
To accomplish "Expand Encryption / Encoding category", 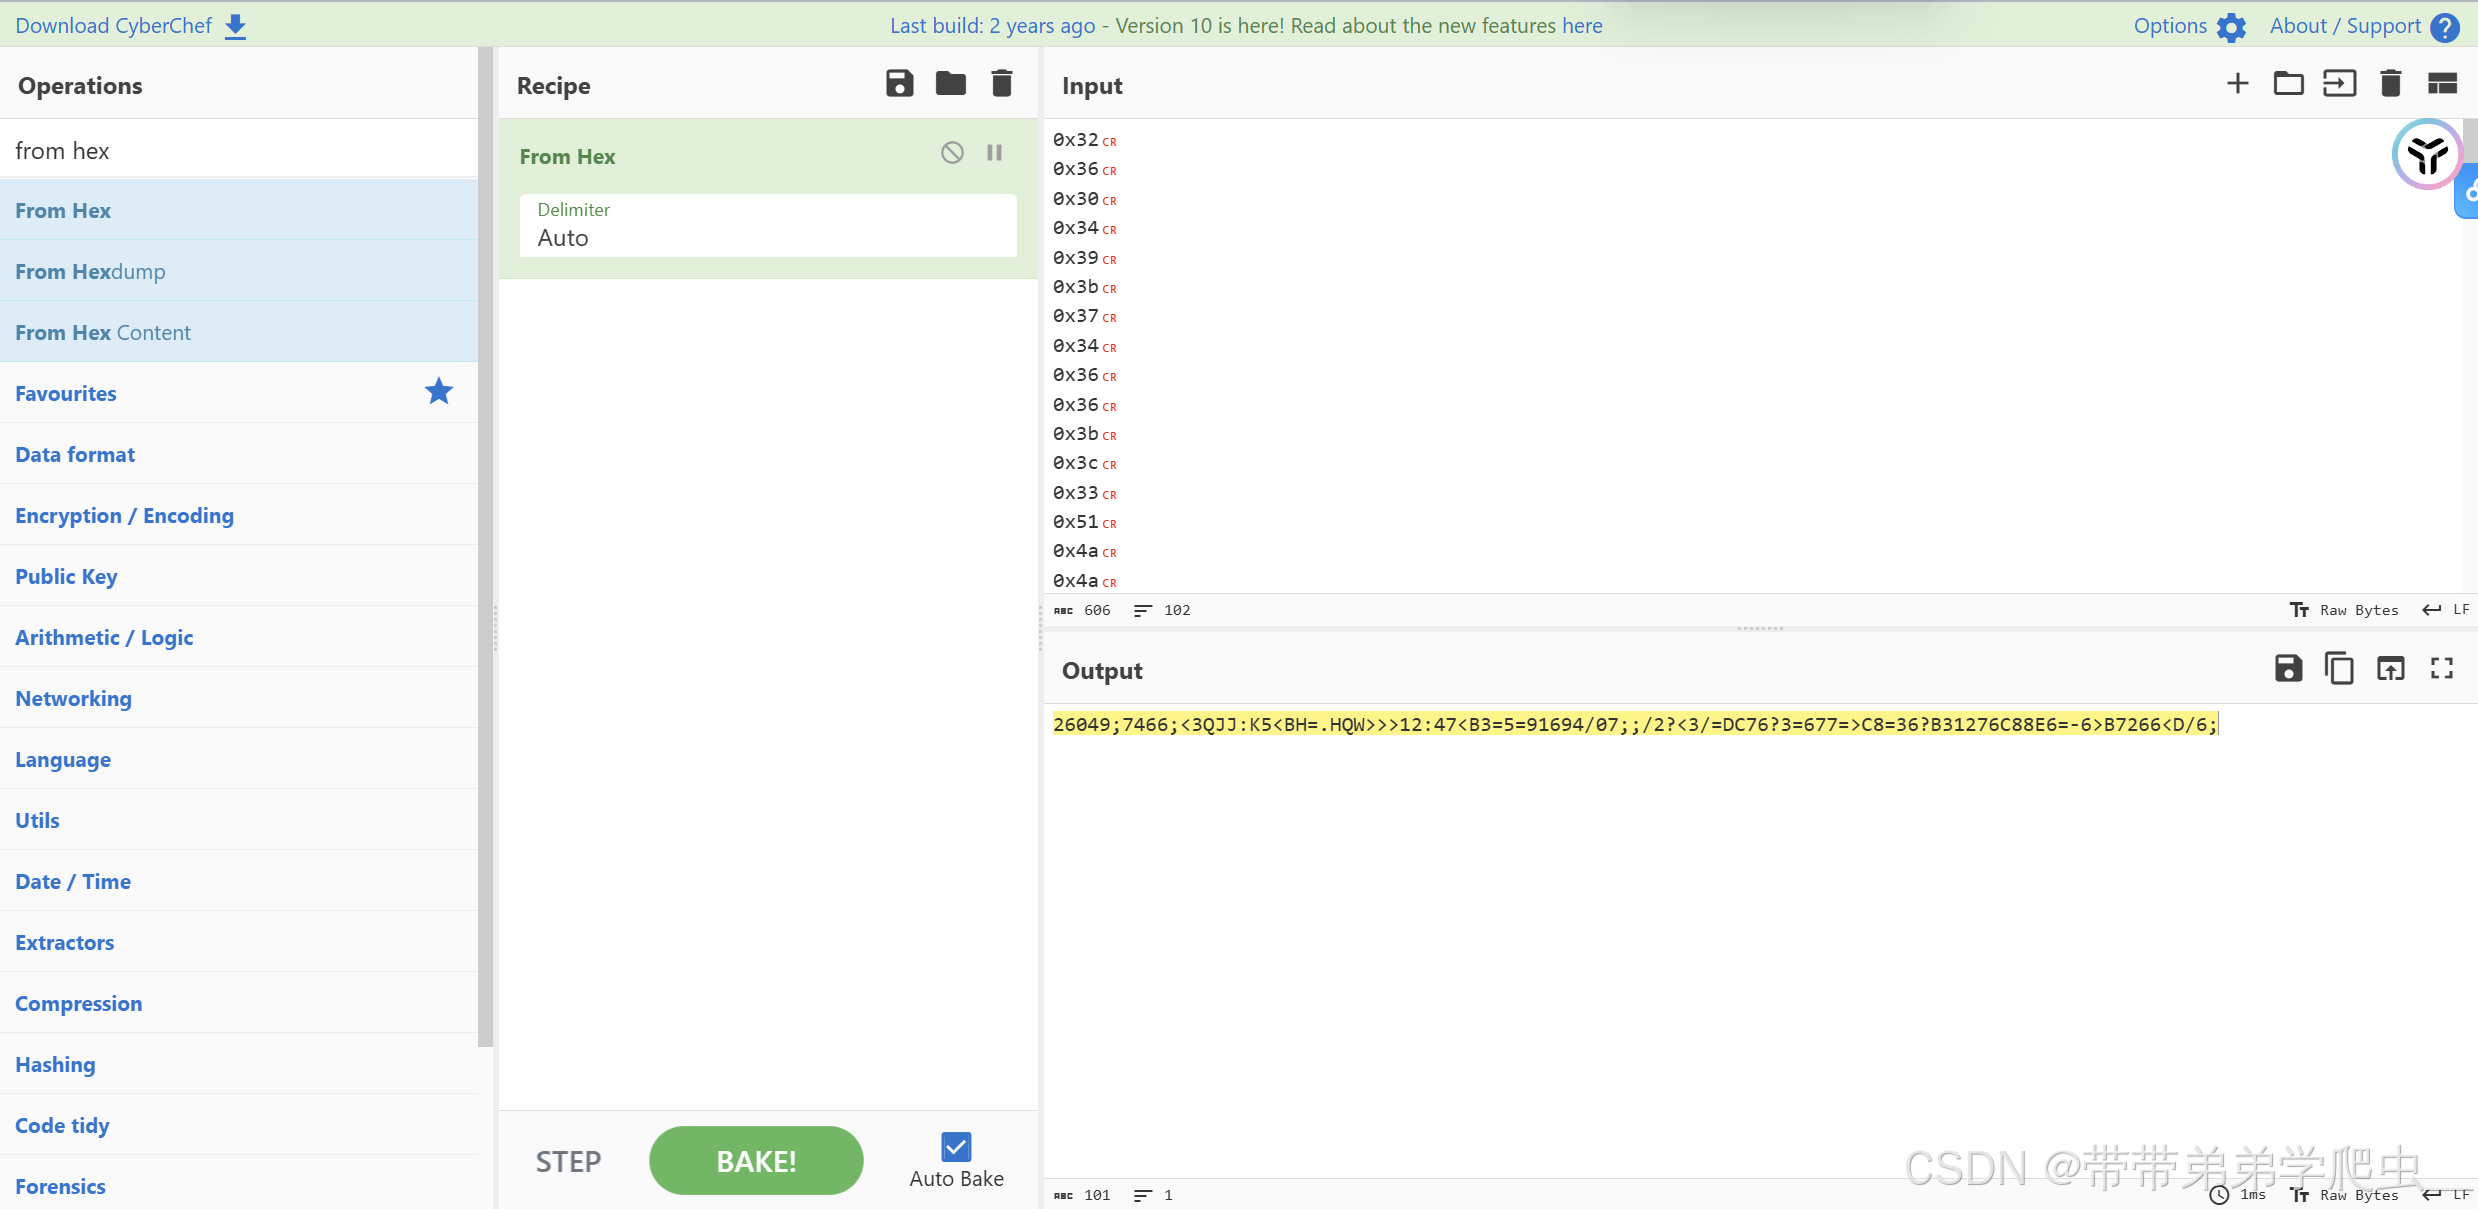I will pyautogui.click(x=239, y=515).
